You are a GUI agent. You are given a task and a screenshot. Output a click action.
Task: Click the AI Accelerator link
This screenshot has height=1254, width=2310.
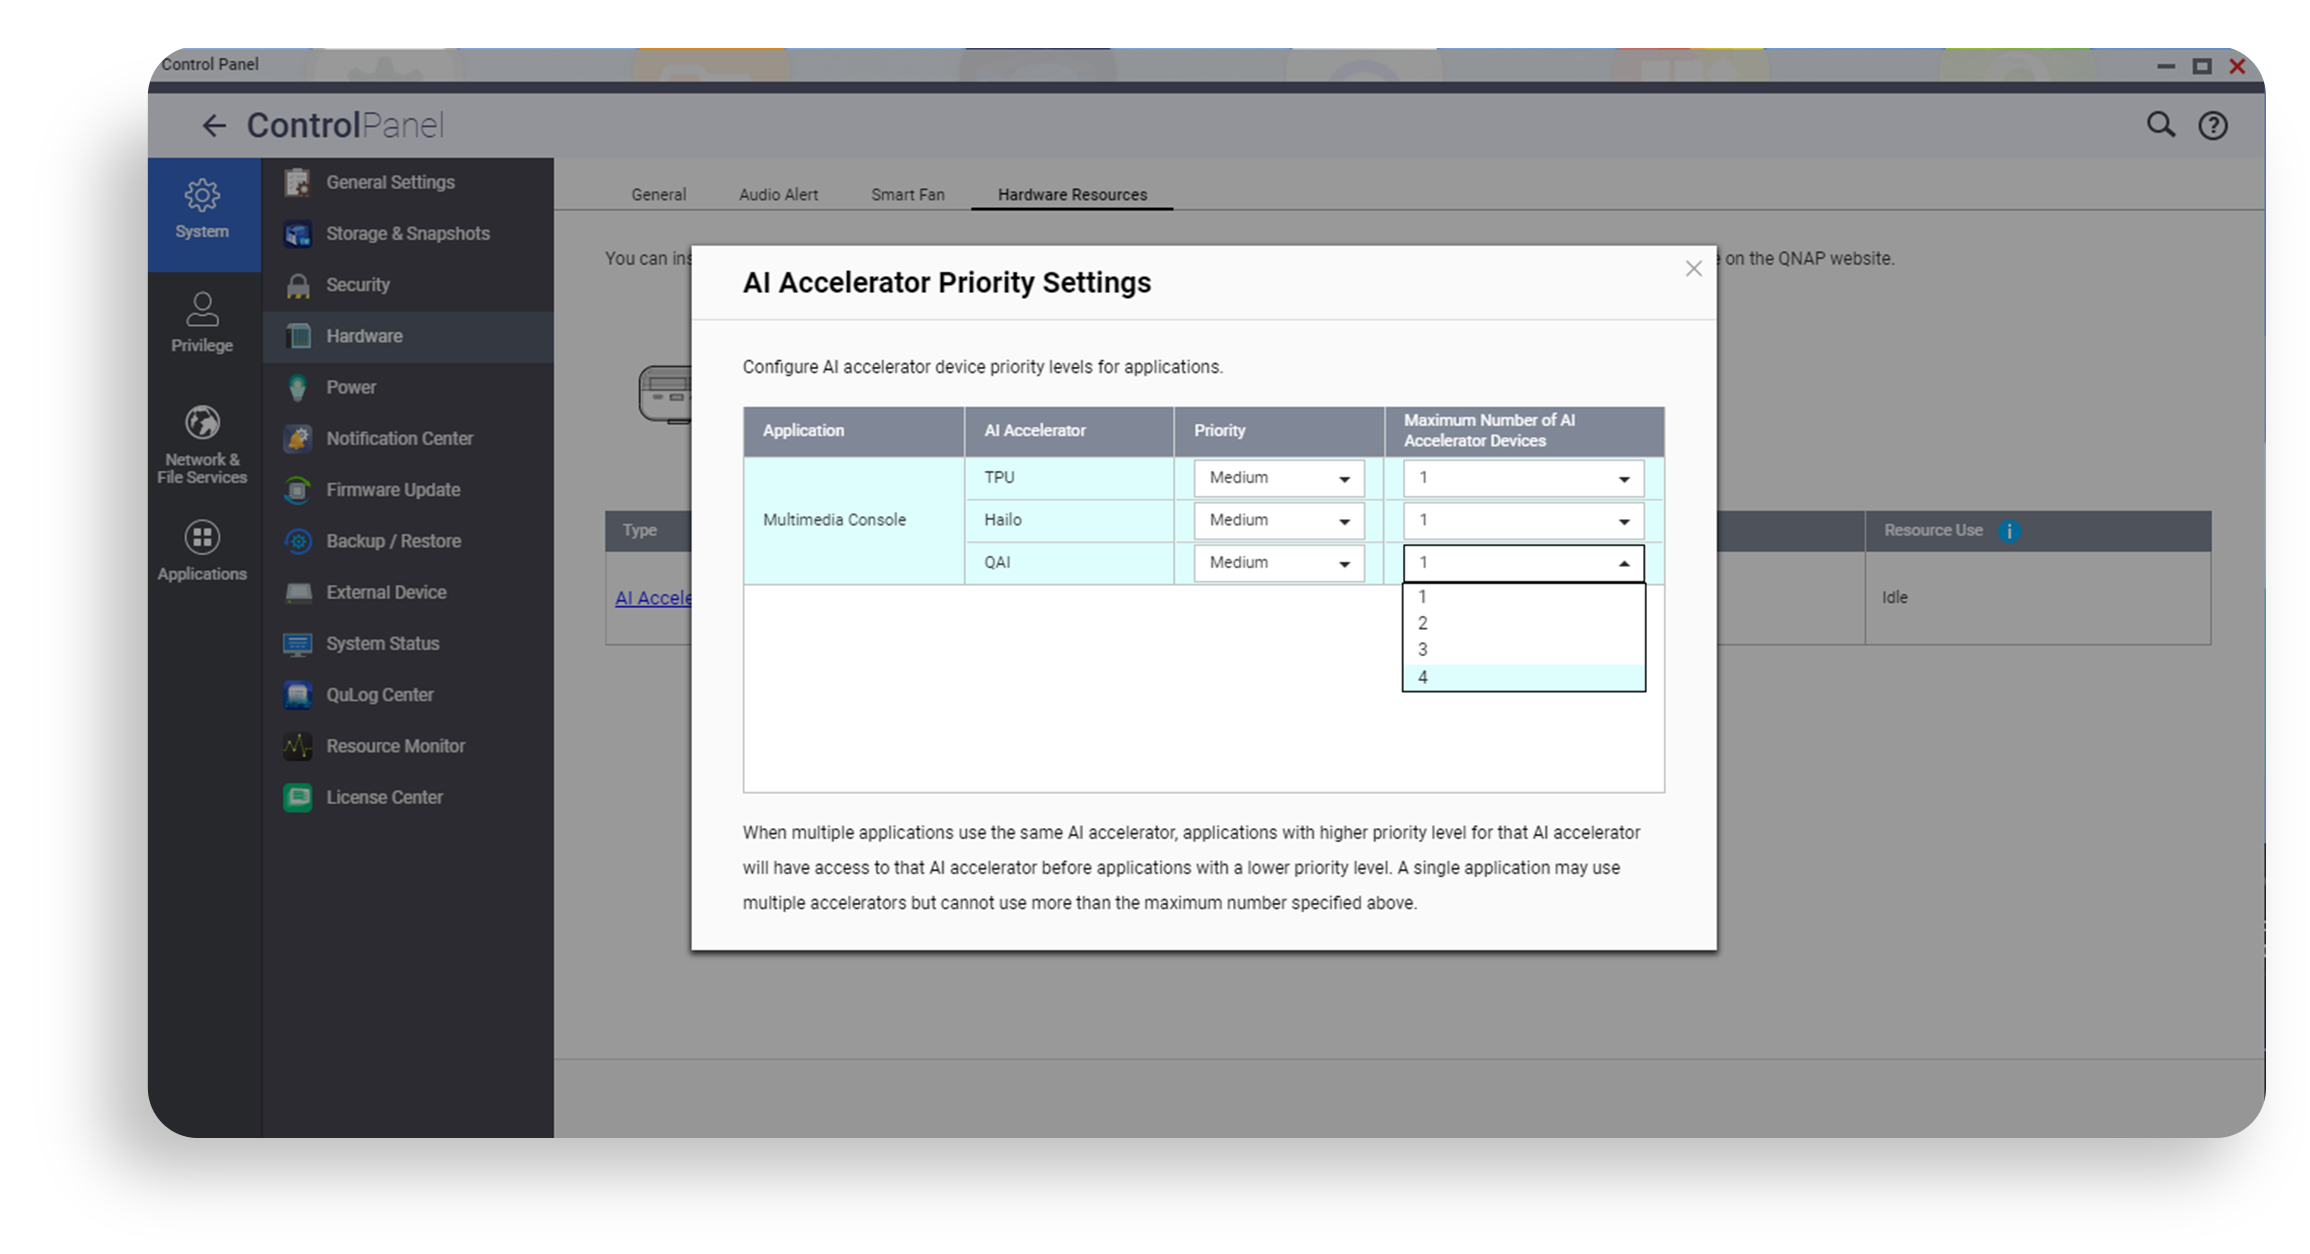click(x=653, y=598)
